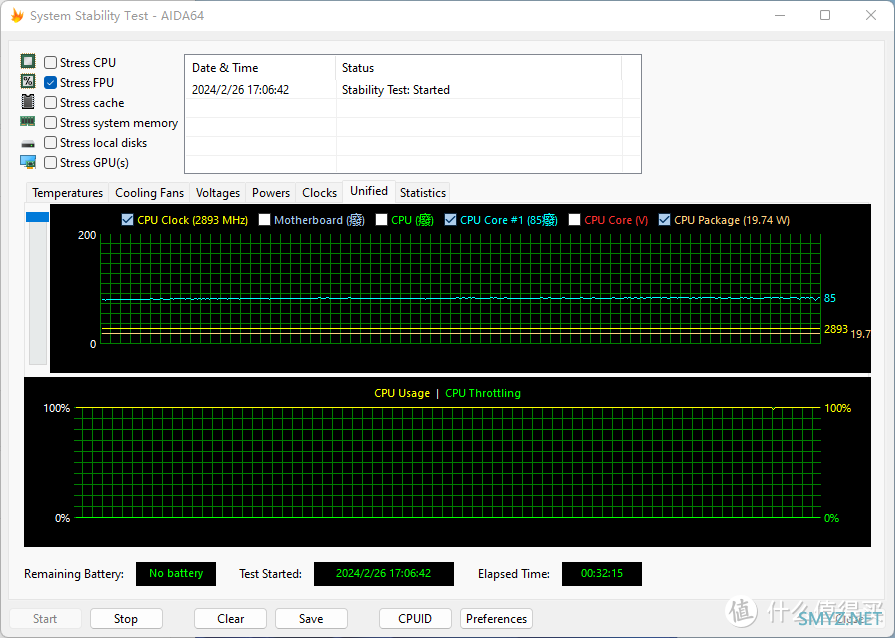
Task: Enable the Stress CPU checkbox
Action: (x=51, y=62)
